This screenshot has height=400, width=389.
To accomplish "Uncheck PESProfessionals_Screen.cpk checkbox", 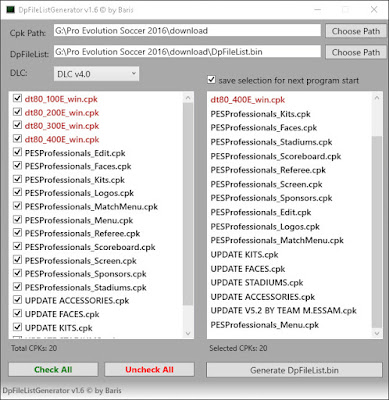I will [x=17, y=260].
